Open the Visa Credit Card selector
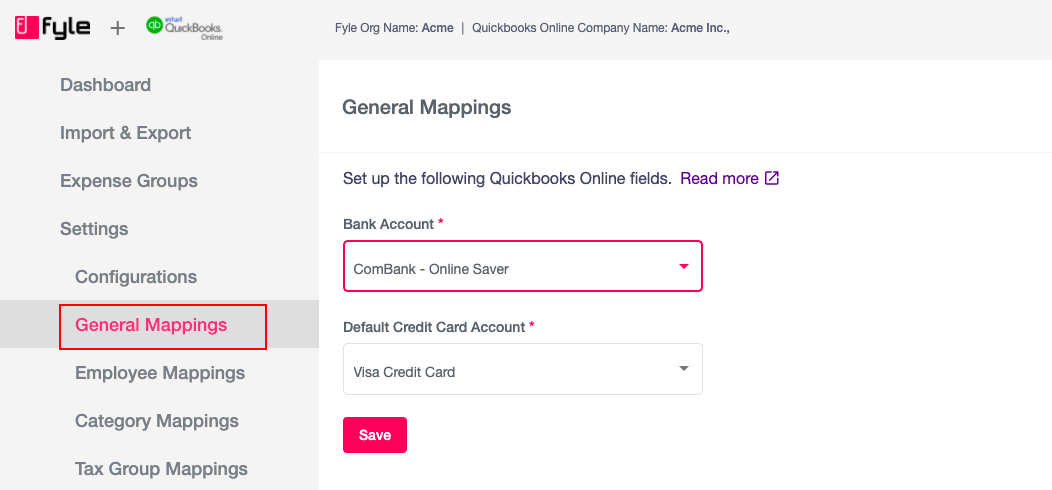1052x490 pixels. (x=523, y=369)
